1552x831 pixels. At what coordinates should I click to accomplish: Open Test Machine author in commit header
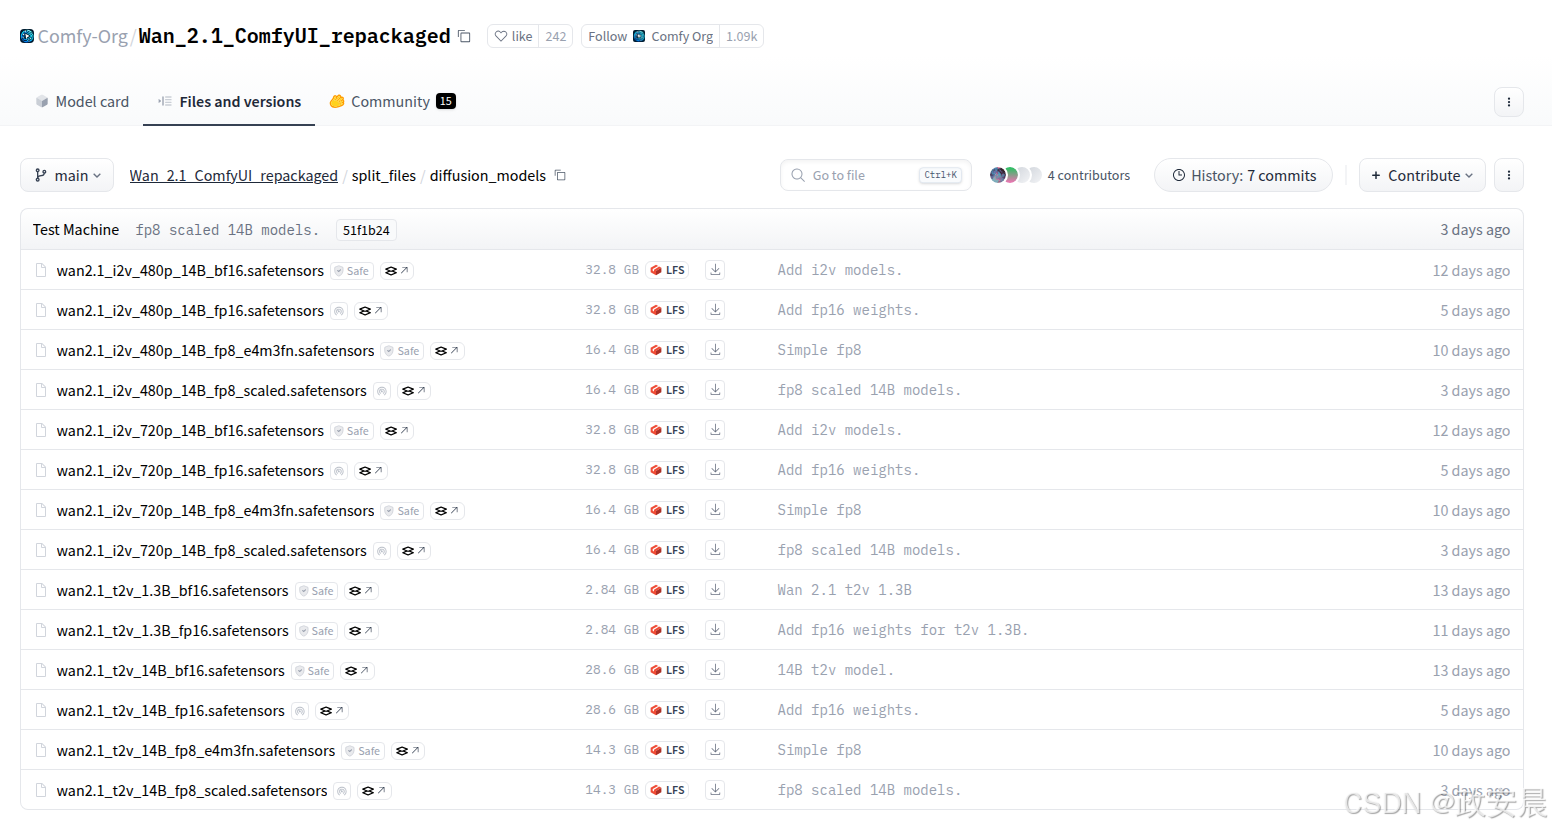(x=76, y=229)
